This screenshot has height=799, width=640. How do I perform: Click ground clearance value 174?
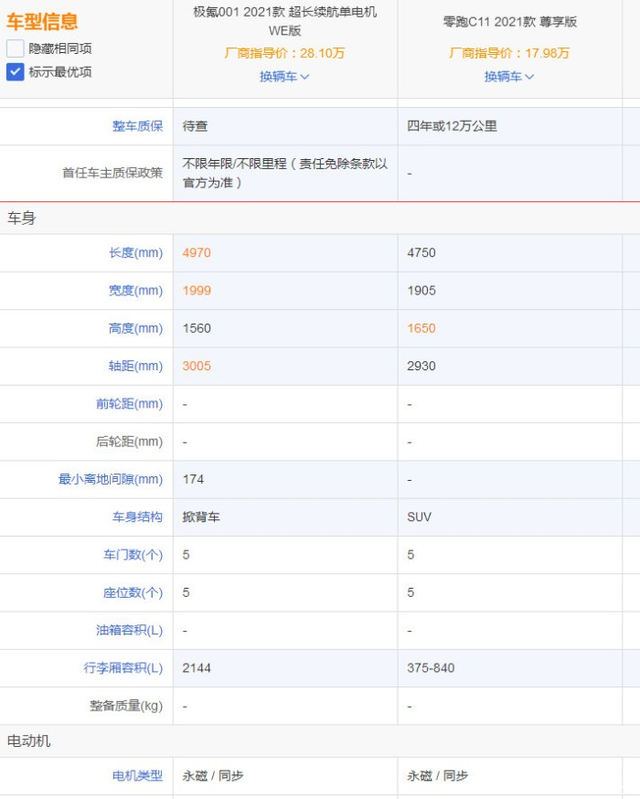point(193,479)
